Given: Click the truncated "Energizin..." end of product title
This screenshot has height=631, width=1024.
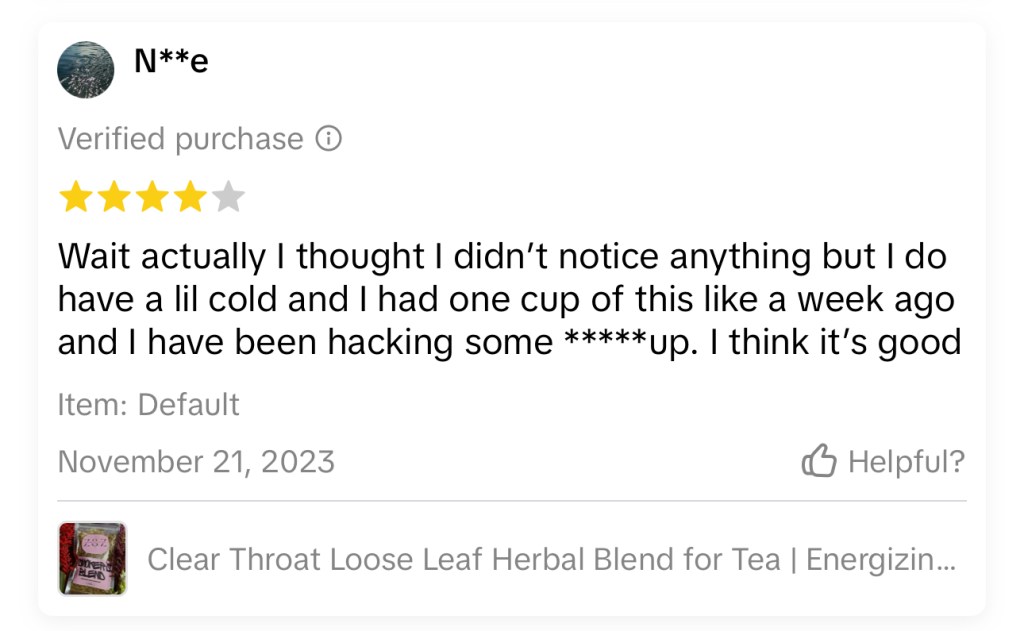Looking at the screenshot, I should point(880,559).
